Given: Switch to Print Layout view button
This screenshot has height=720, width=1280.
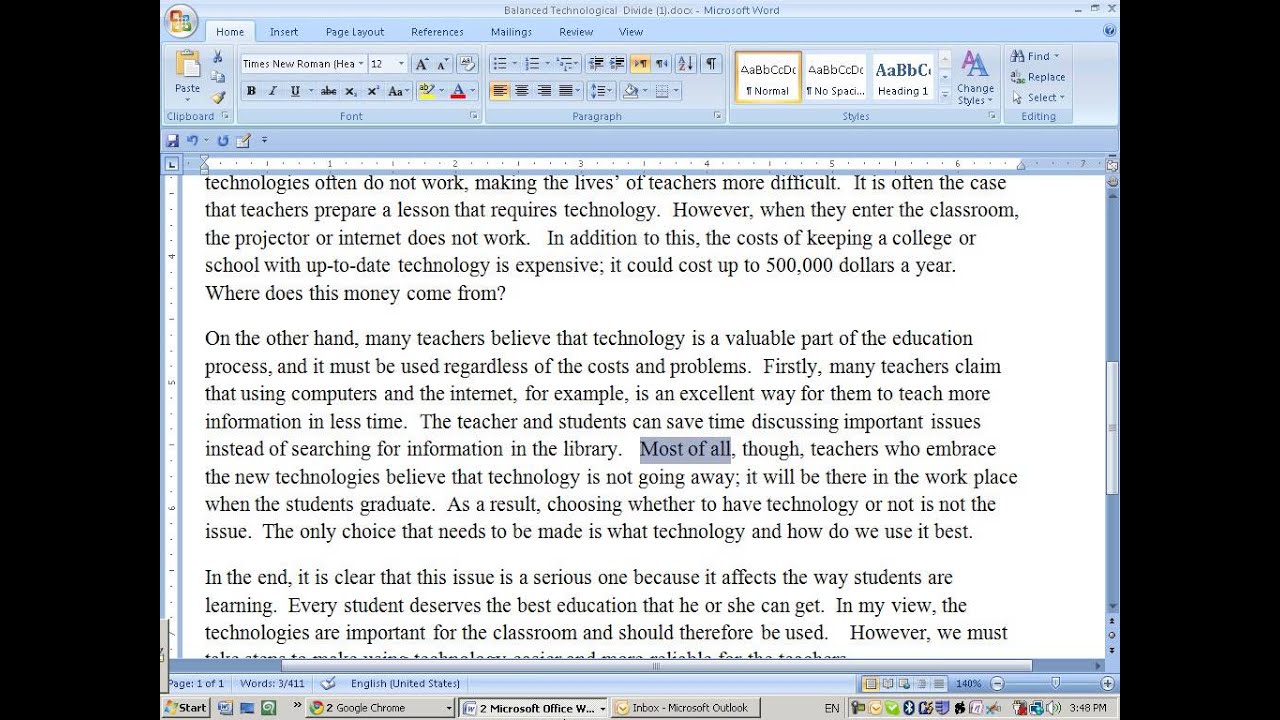Looking at the screenshot, I should pos(871,683).
